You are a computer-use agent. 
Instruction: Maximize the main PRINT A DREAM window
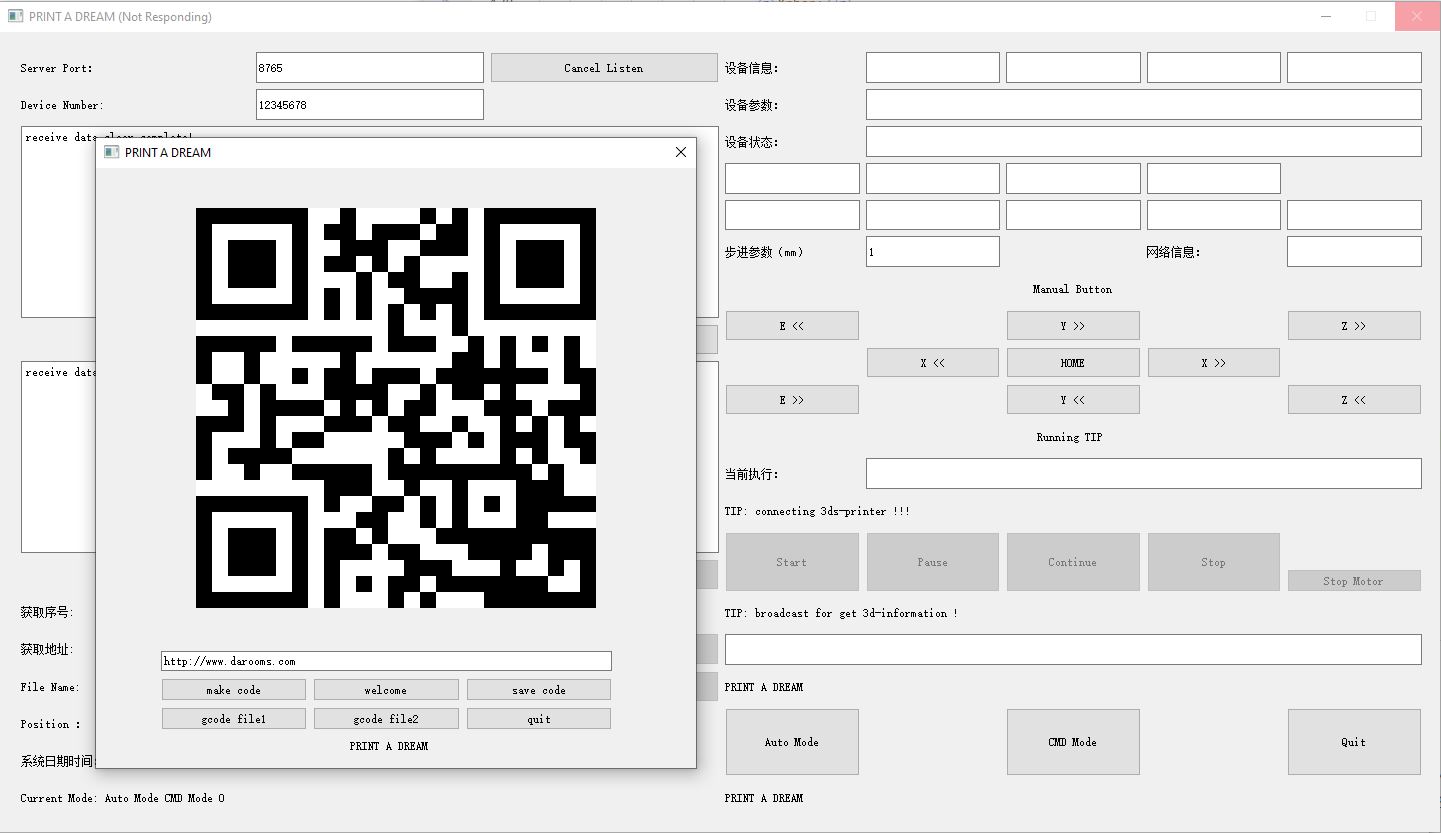tap(1372, 16)
